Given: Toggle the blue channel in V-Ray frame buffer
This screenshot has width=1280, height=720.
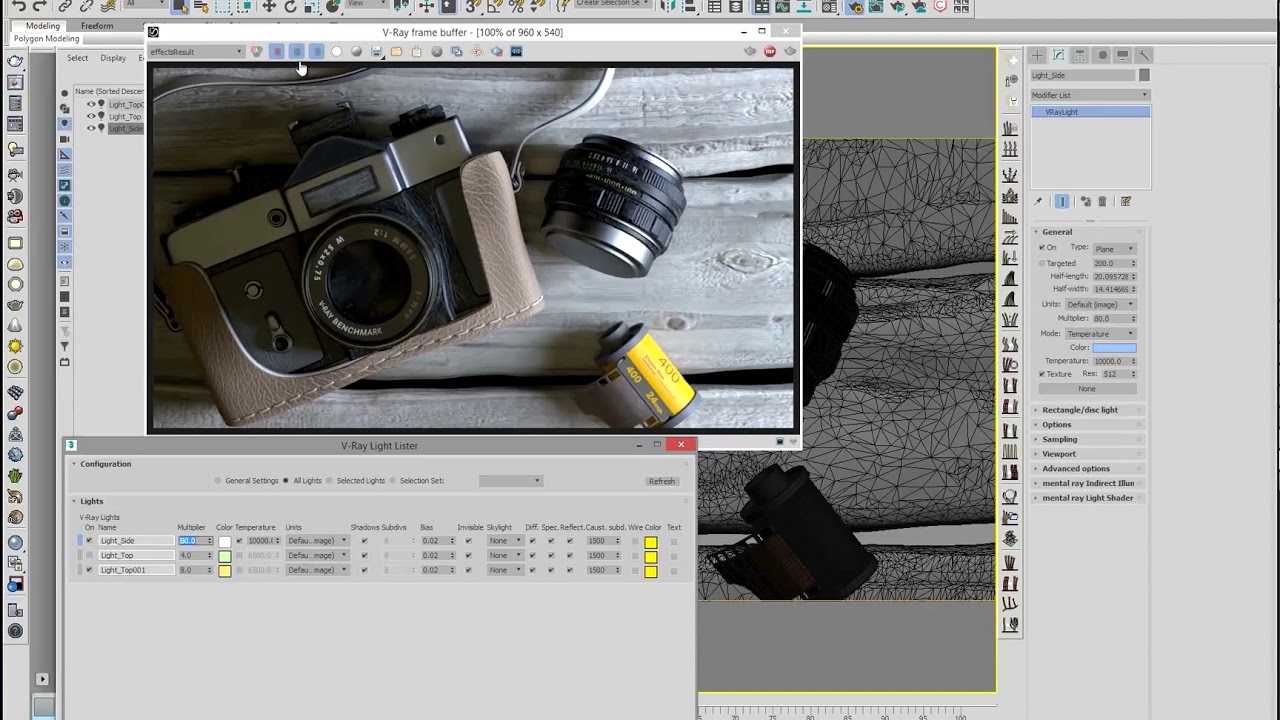Looking at the screenshot, I should click(317, 51).
